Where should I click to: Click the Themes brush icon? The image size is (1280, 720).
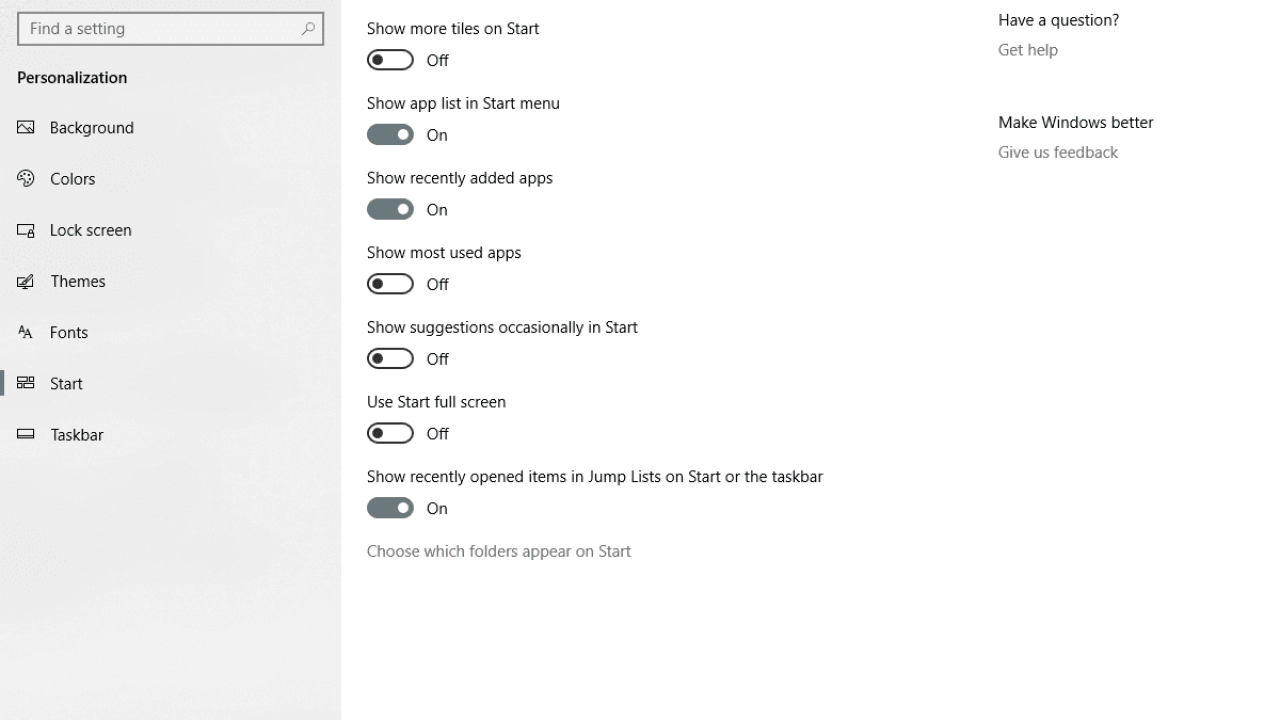(26, 281)
